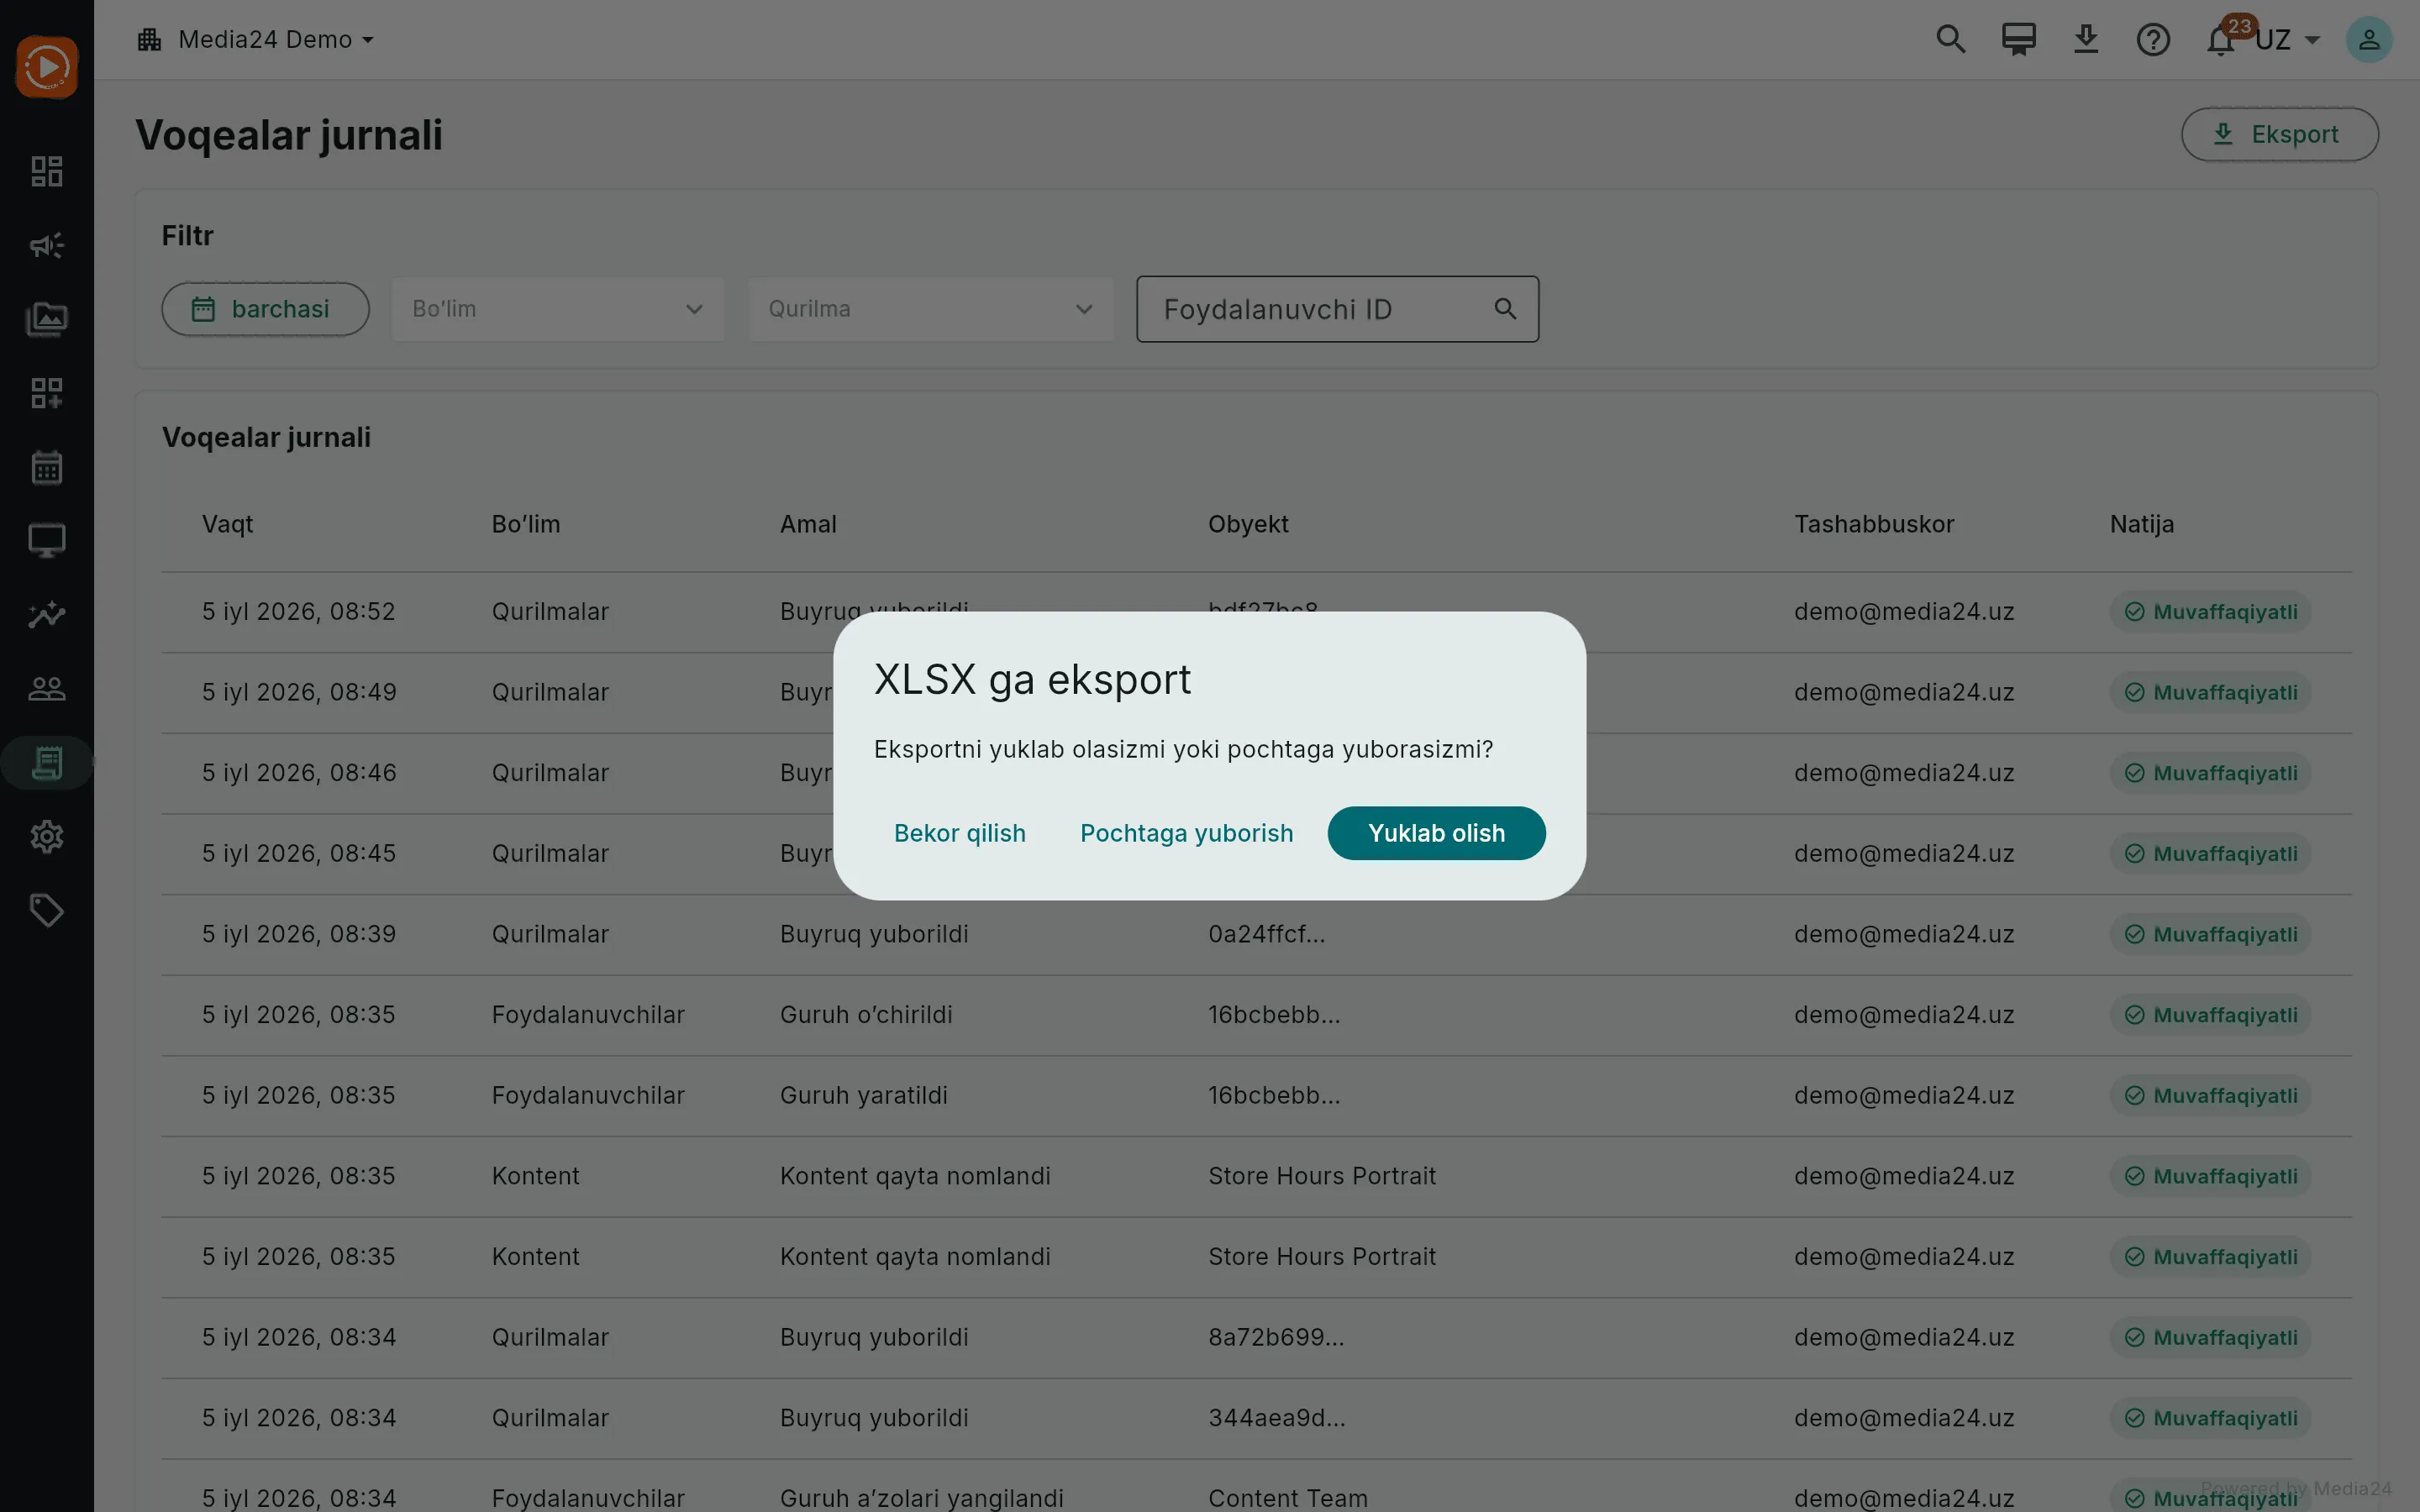Viewport: 2420px width, 1512px height.
Task: Open the campaigns megaphone icon
Action: pos(46,245)
